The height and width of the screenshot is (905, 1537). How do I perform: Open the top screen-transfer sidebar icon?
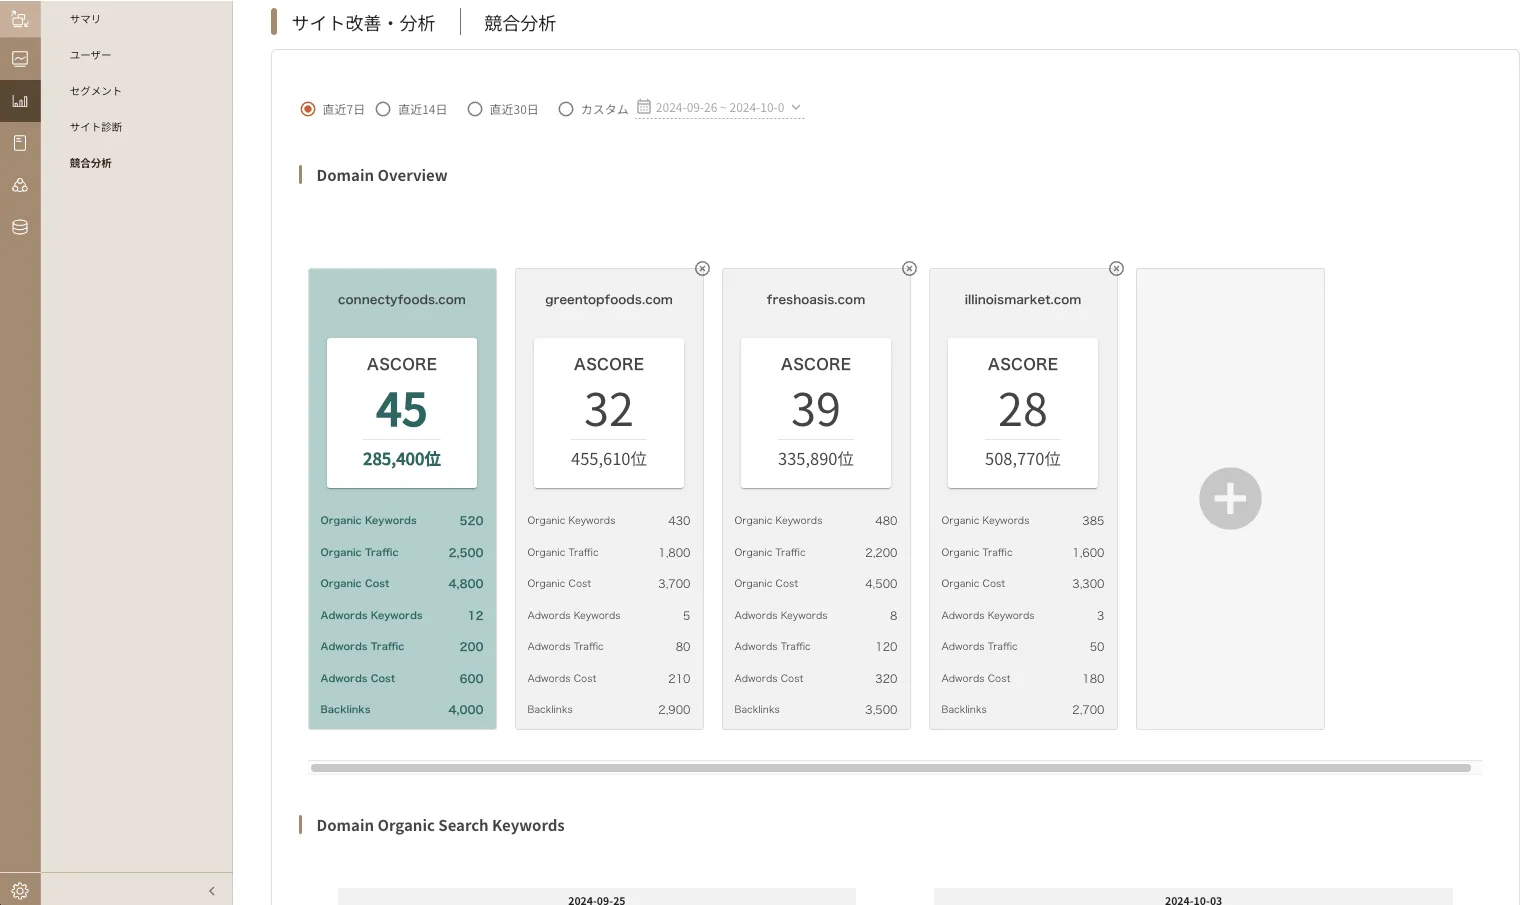point(20,17)
